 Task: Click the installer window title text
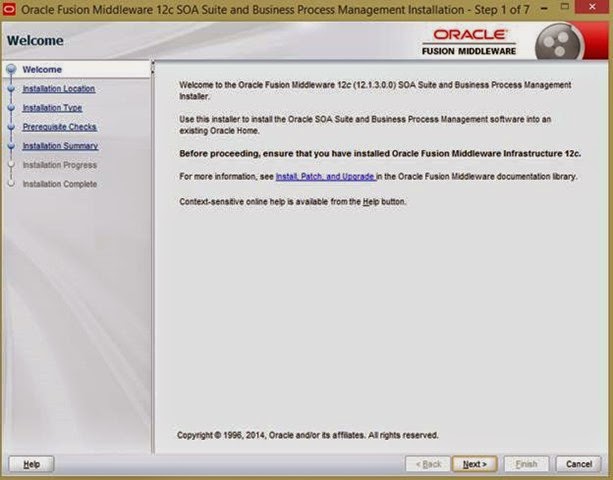pyautogui.click(x=275, y=9)
